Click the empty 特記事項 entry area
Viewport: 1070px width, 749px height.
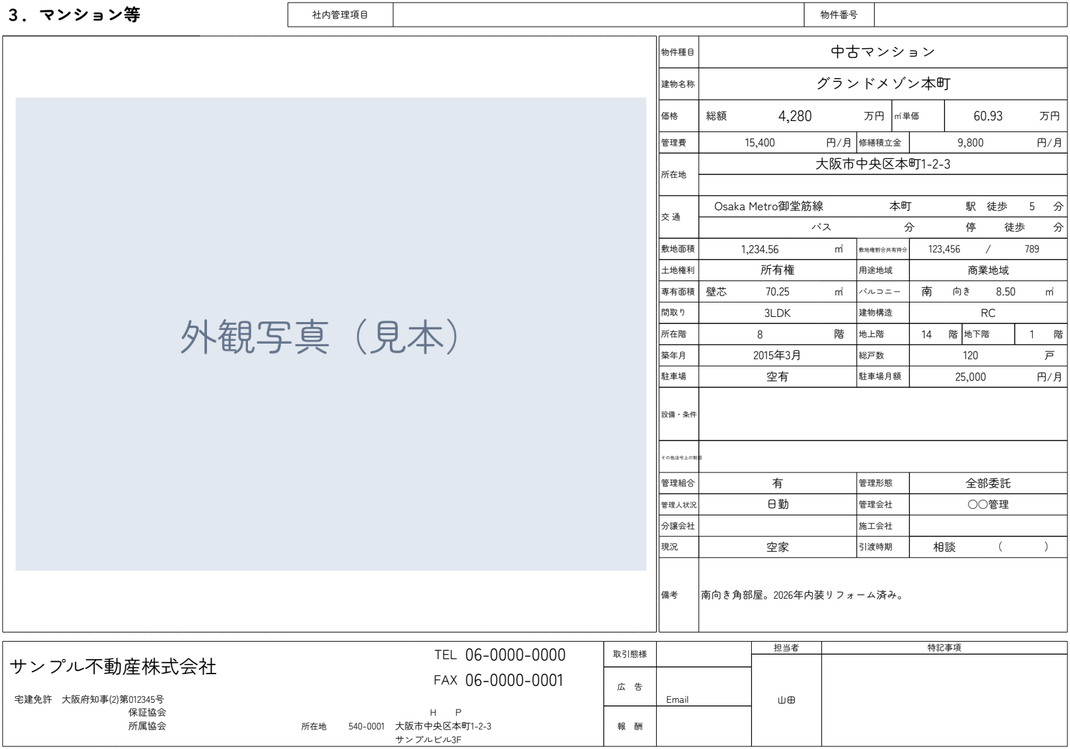point(944,700)
